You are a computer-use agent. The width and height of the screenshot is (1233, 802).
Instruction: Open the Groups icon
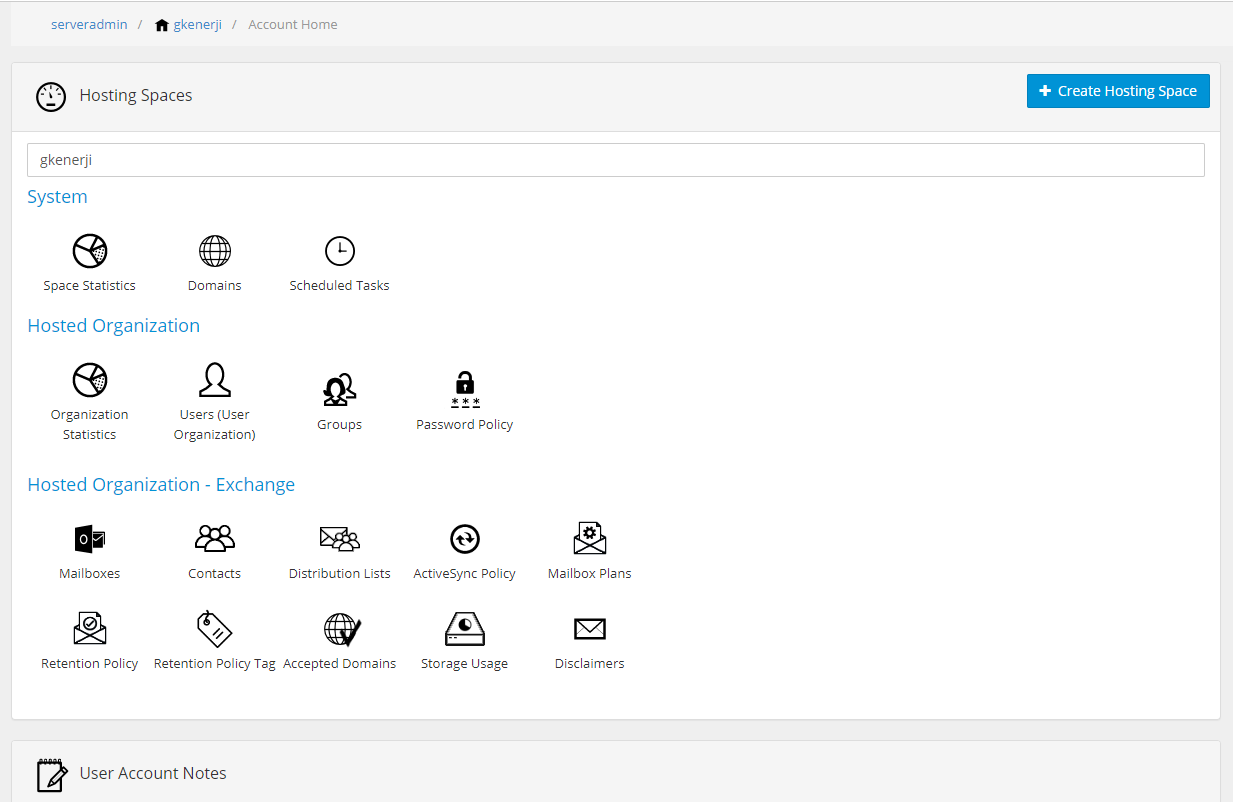click(x=340, y=390)
